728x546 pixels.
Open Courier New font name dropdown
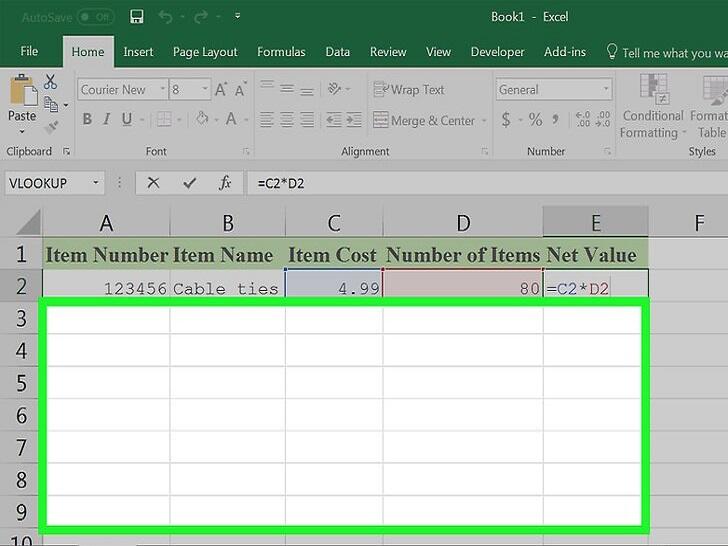pyautogui.click(x=163, y=89)
